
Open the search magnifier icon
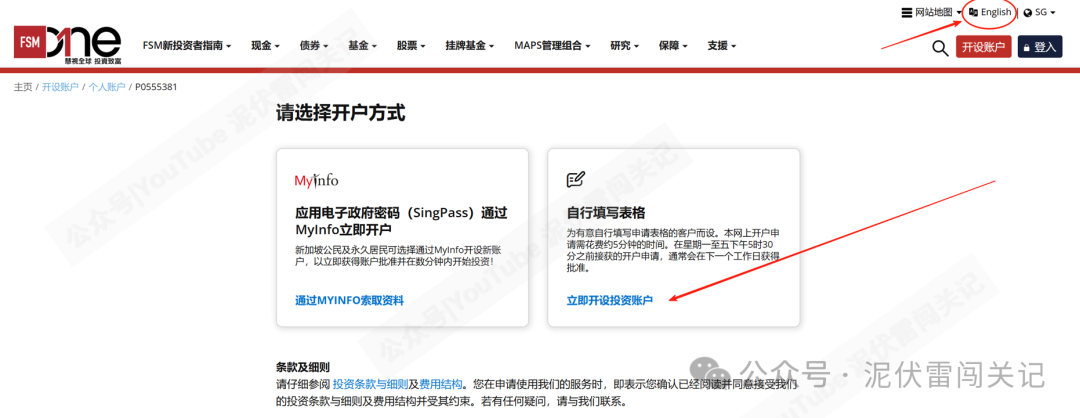click(x=940, y=48)
